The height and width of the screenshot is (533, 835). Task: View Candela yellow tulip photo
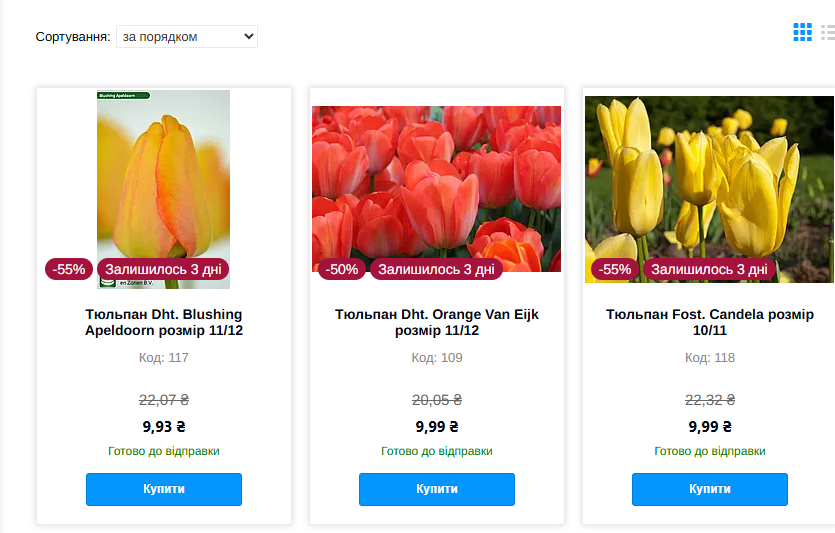click(x=709, y=180)
